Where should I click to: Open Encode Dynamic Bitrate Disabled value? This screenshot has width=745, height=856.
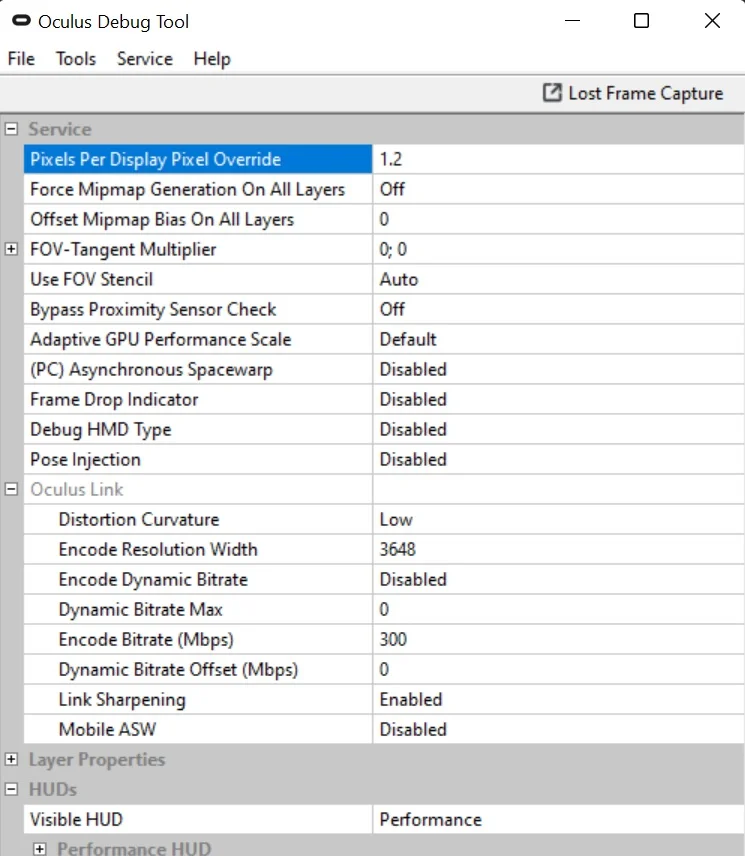(558, 579)
